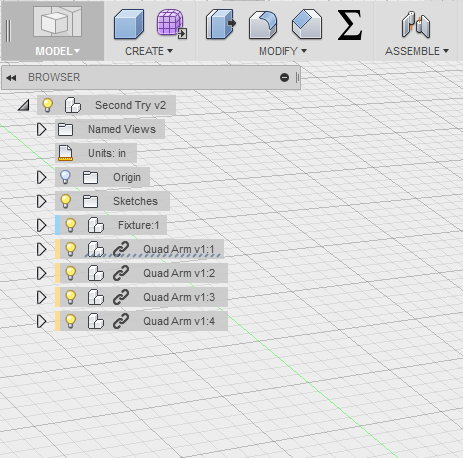Hide Quad Arm v1:2 via light bulb
463x458 pixels.
click(70, 273)
